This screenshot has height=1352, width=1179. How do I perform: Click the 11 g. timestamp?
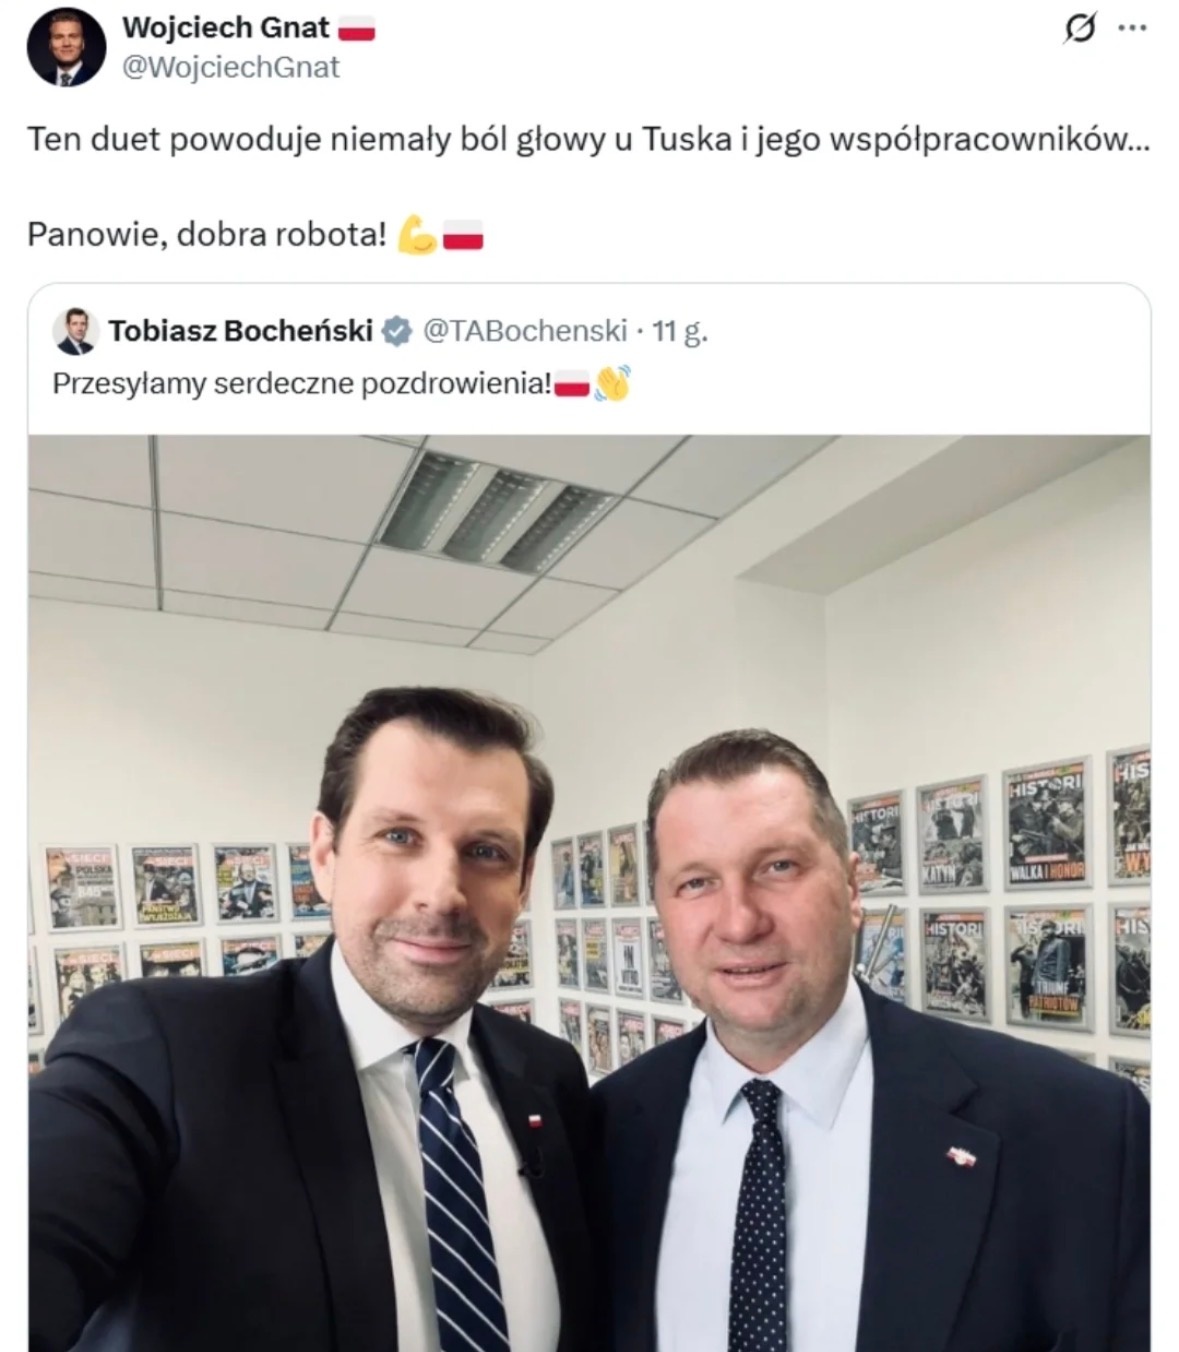click(x=679, y=331)
